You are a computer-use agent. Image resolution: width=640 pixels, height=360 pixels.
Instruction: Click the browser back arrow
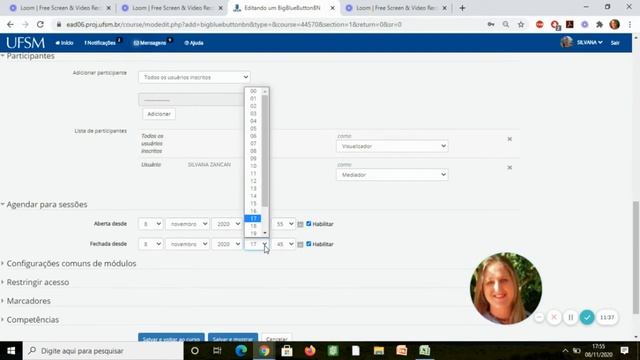tap(10, 24)
